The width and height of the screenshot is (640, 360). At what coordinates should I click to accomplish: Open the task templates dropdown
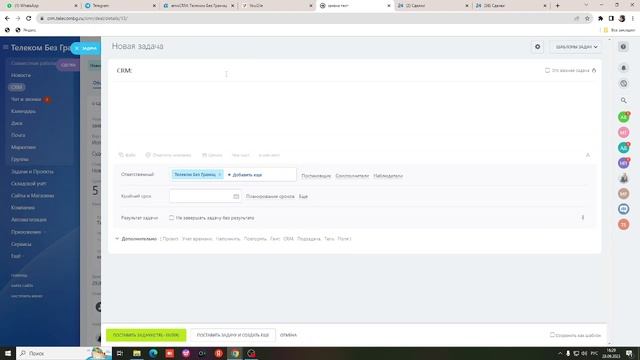(x=576, y=47)
